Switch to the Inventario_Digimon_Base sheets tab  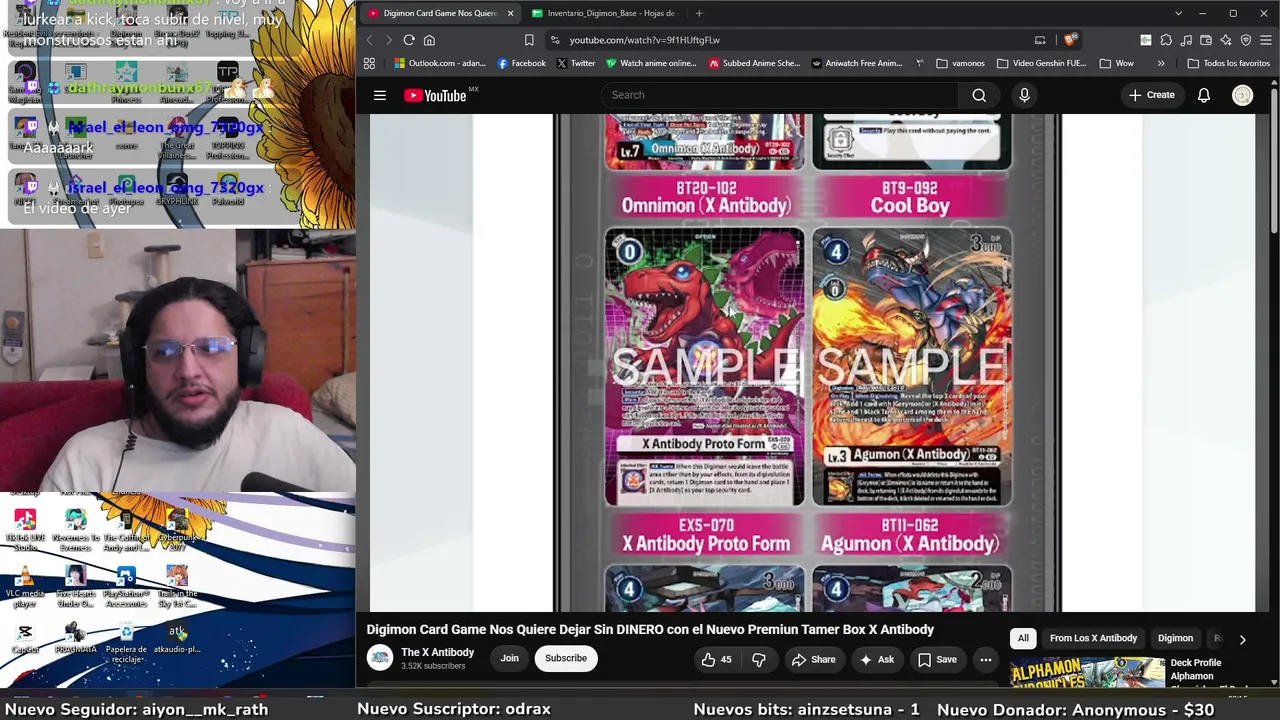pos(602,13)
